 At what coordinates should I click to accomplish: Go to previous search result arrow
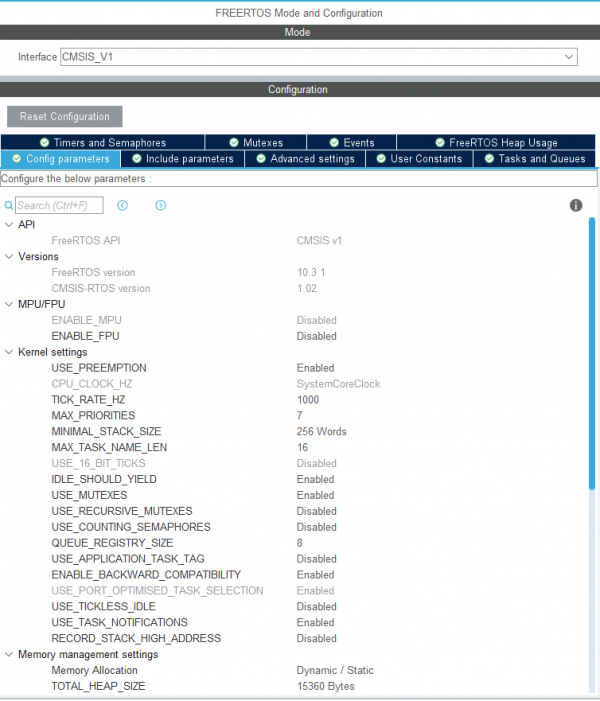[x=123, y=205]
